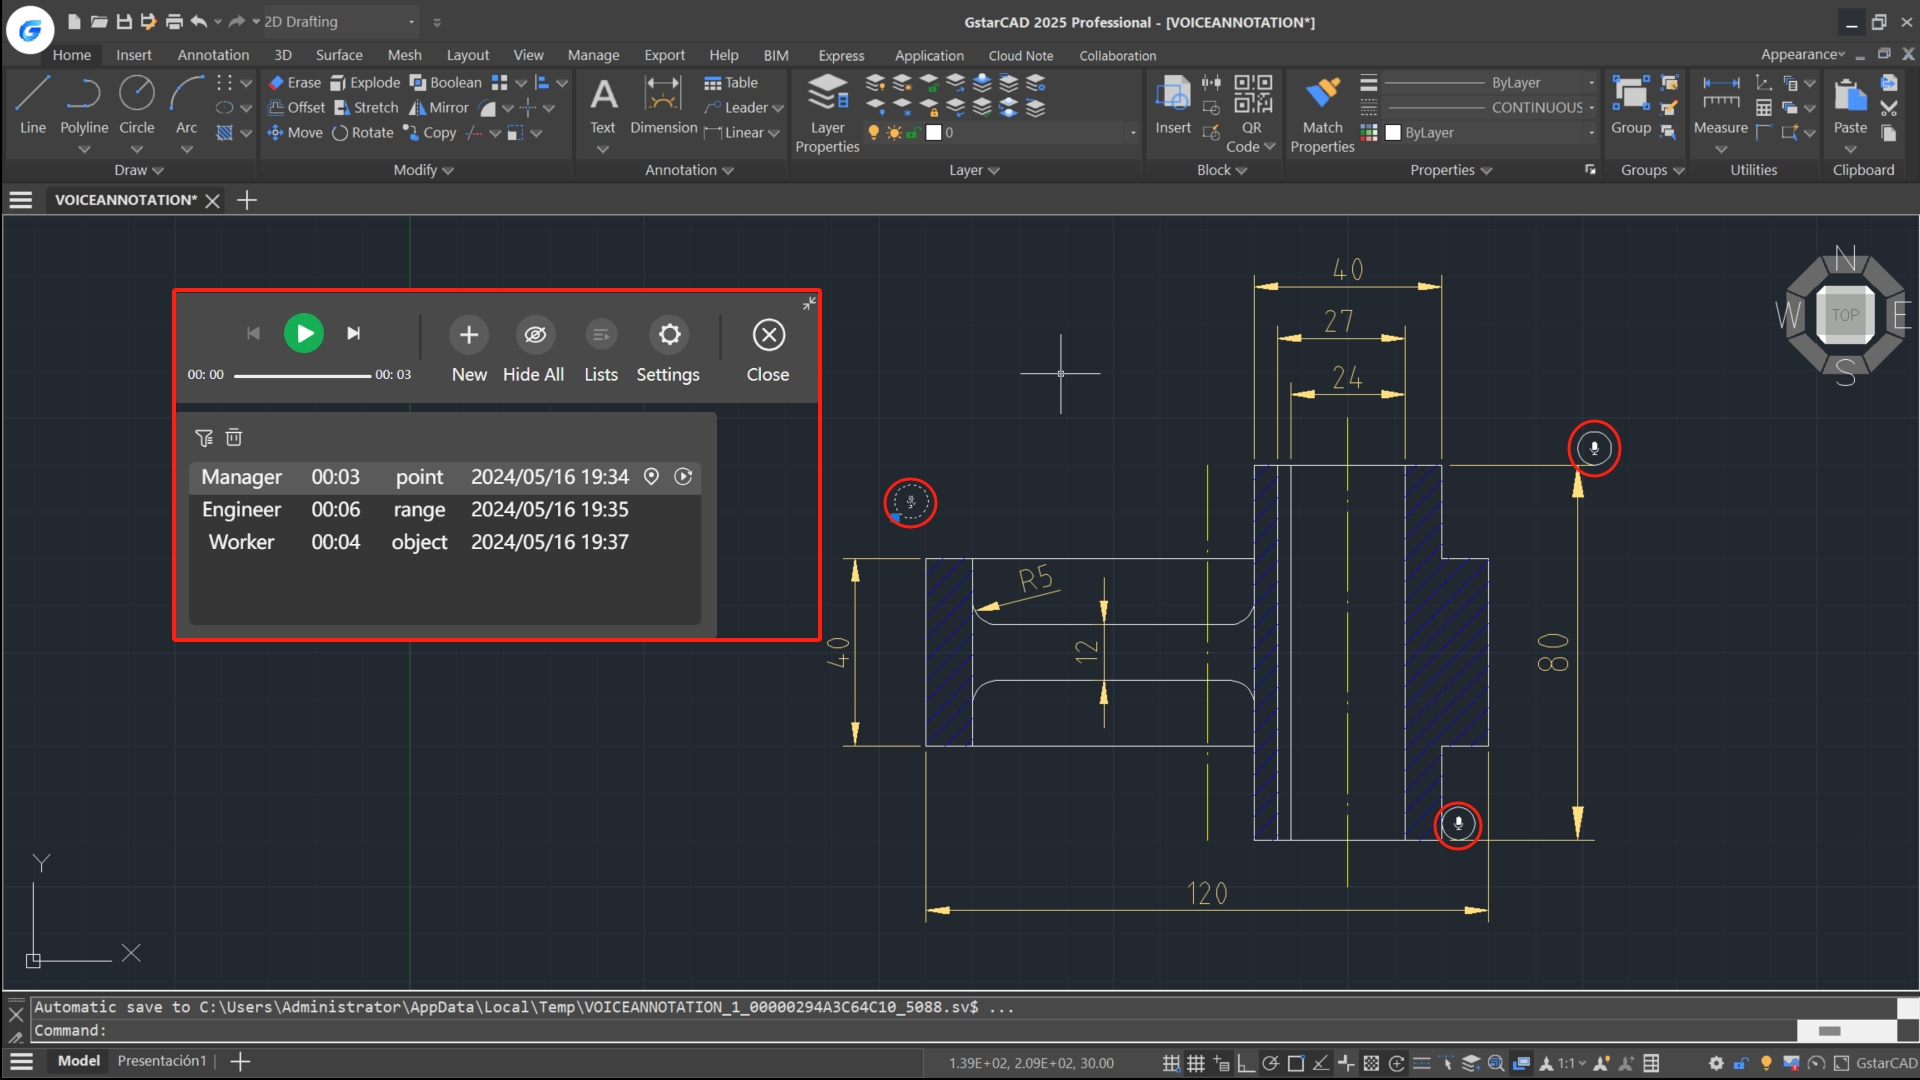Open Layer Properties manager
The image size is (1920, 1080).
pos(827,105)
